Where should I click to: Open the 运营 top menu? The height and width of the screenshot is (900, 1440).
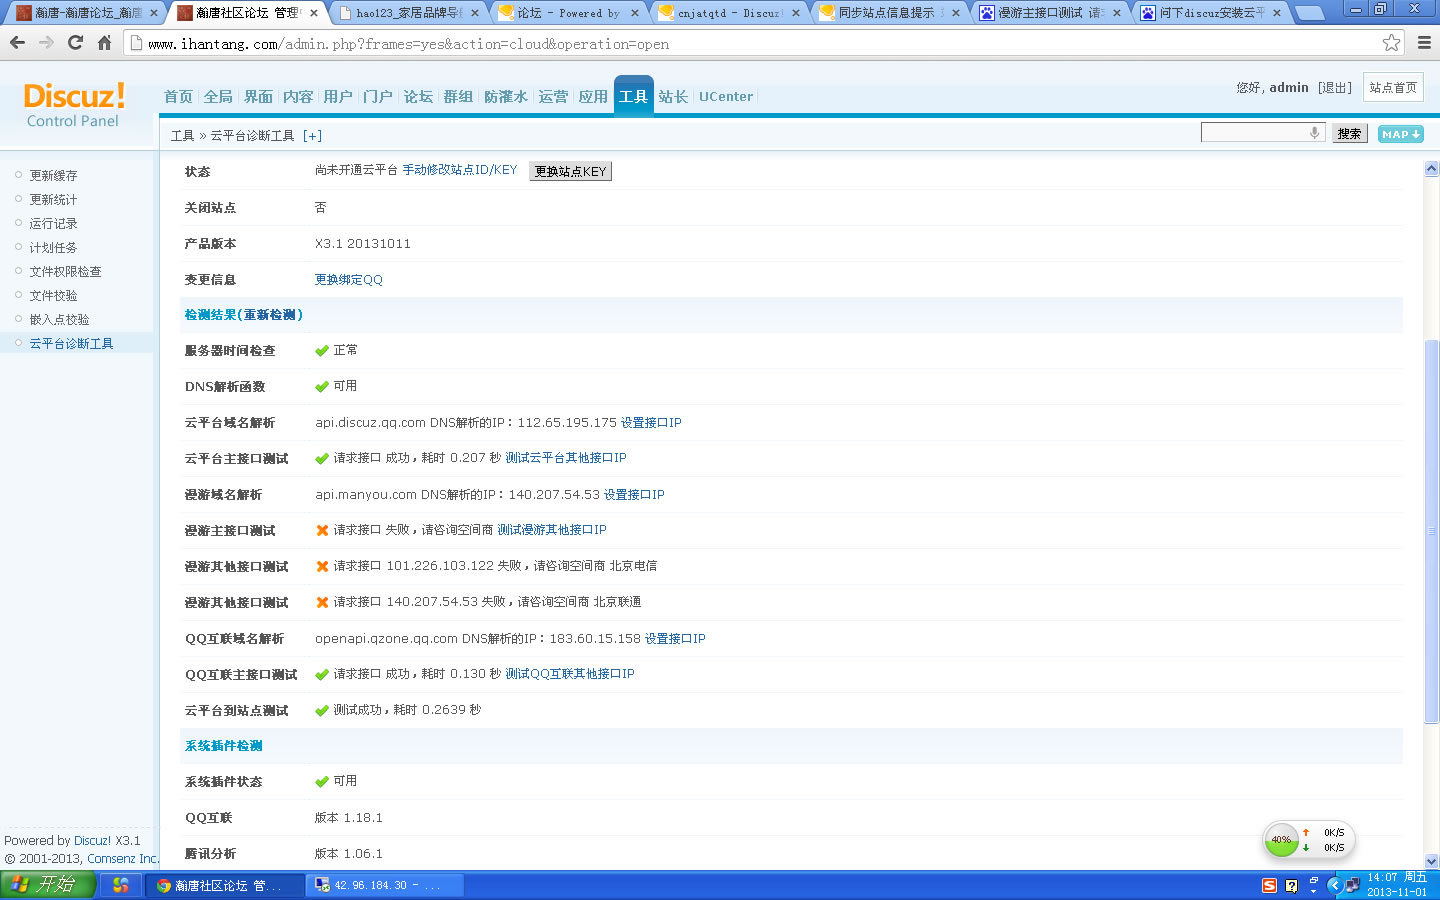(x=553, y=96)
